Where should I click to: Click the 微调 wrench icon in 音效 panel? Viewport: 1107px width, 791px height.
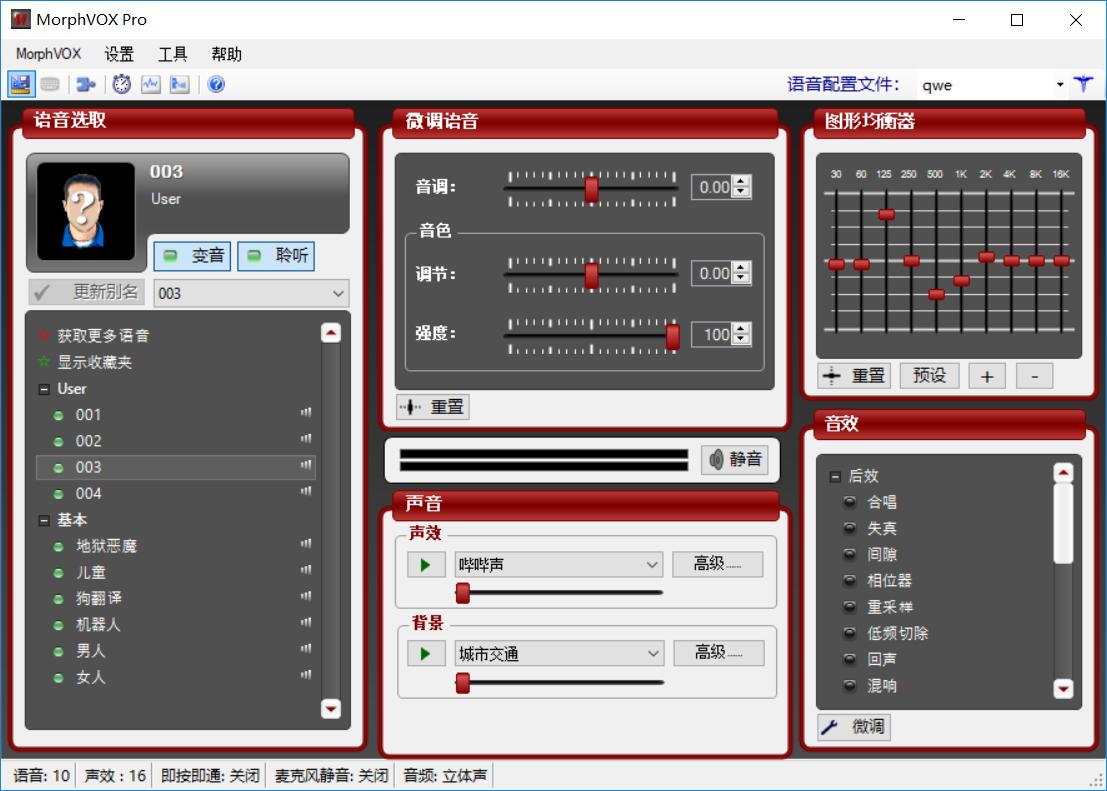point(855,728)
